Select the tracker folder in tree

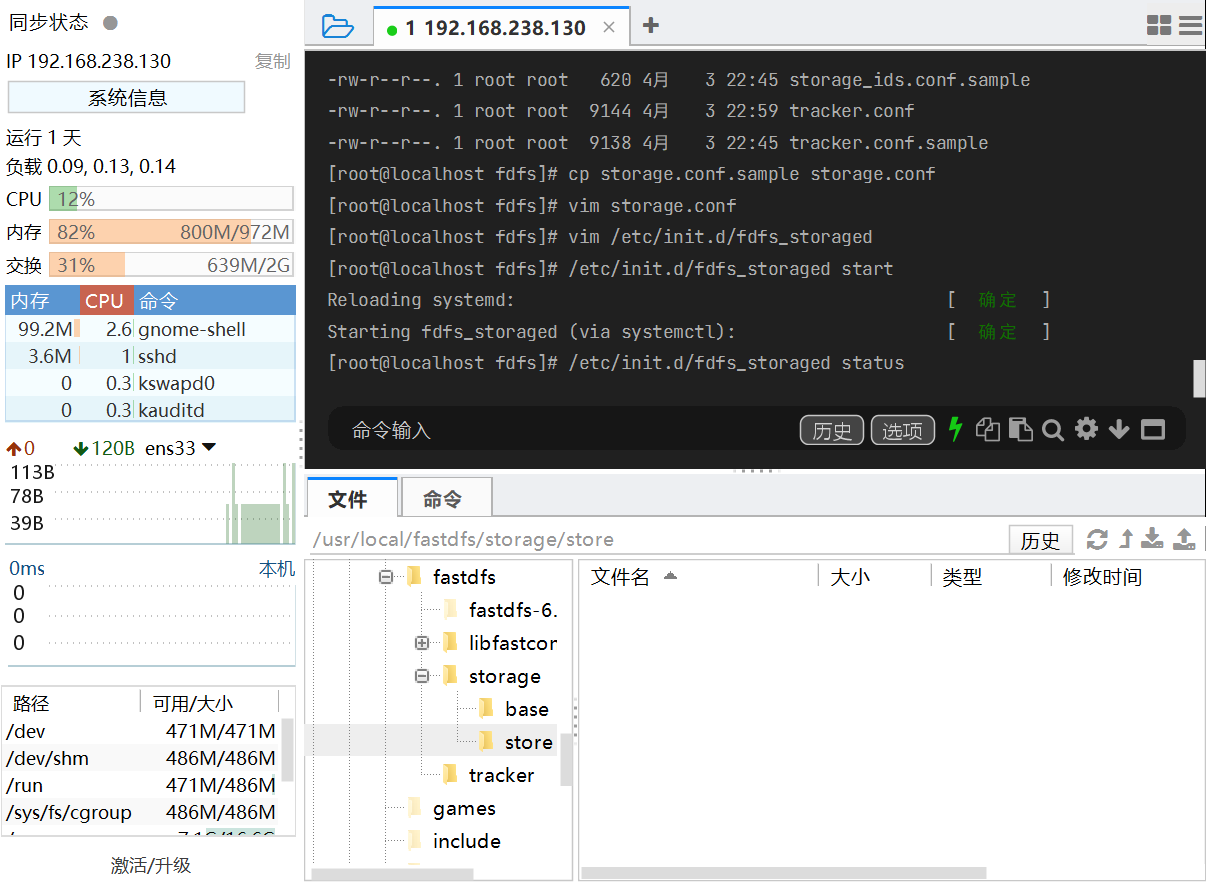[489, 775]
